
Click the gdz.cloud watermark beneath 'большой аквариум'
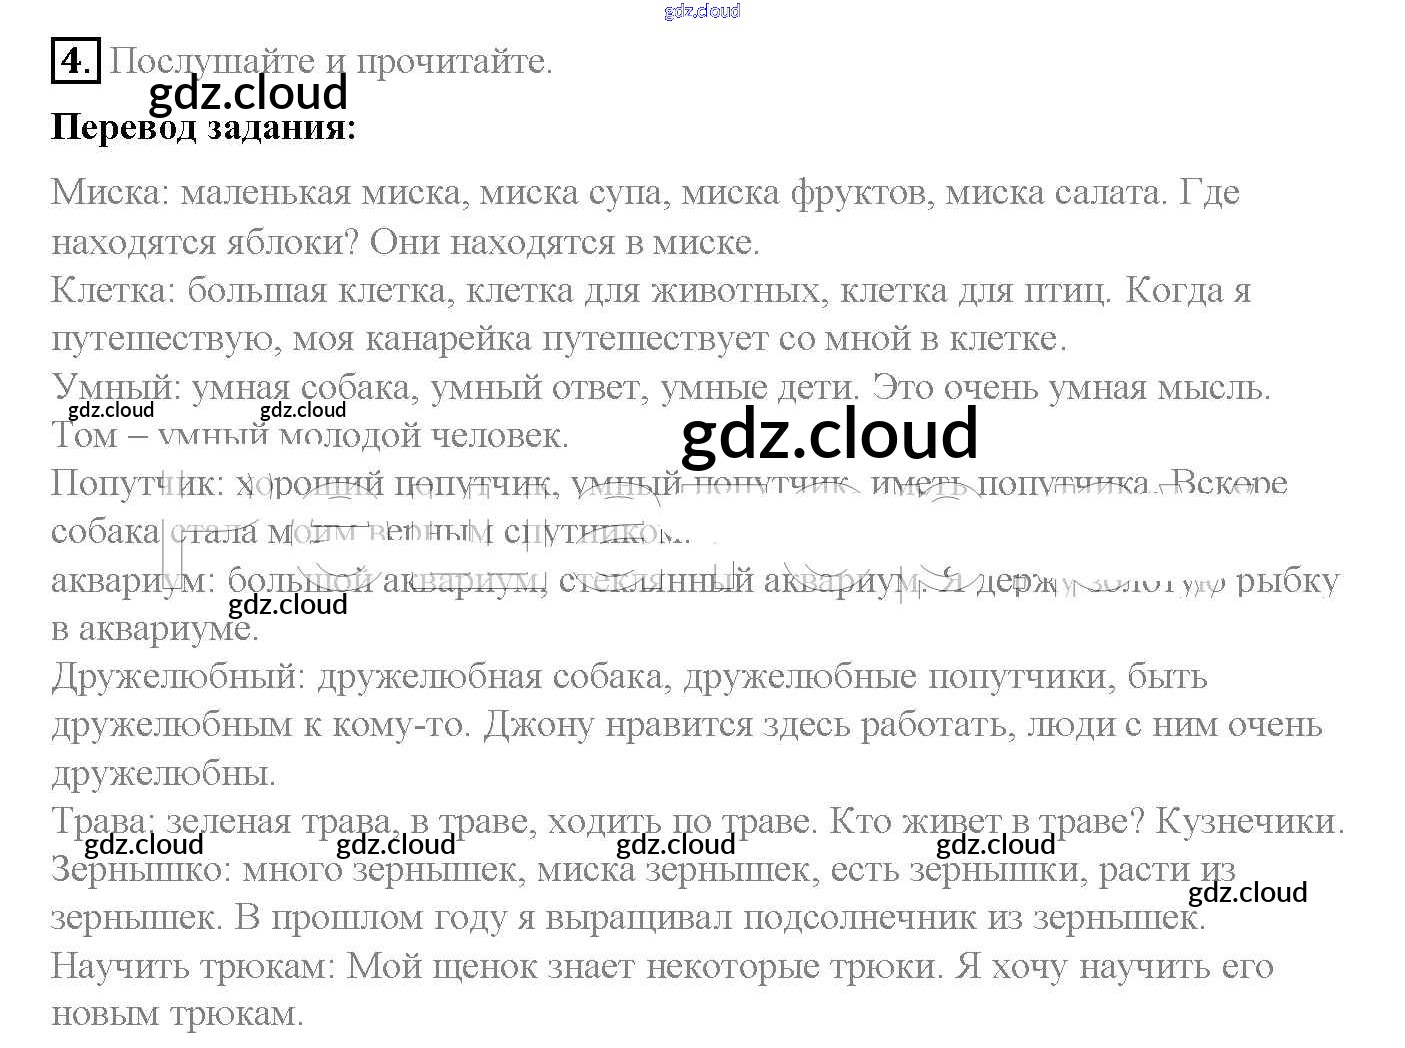pyautogui.click(x=287, y=605)
